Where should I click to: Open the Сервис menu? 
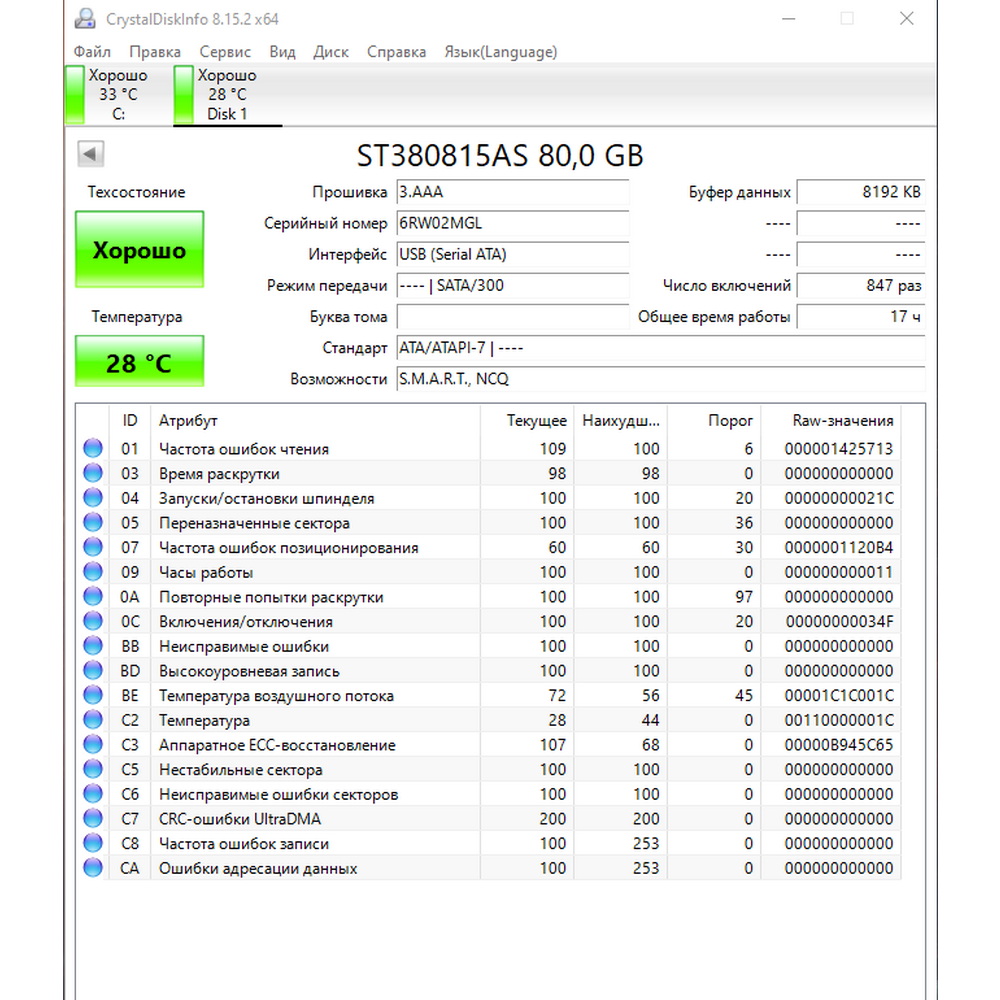(225, 52)
